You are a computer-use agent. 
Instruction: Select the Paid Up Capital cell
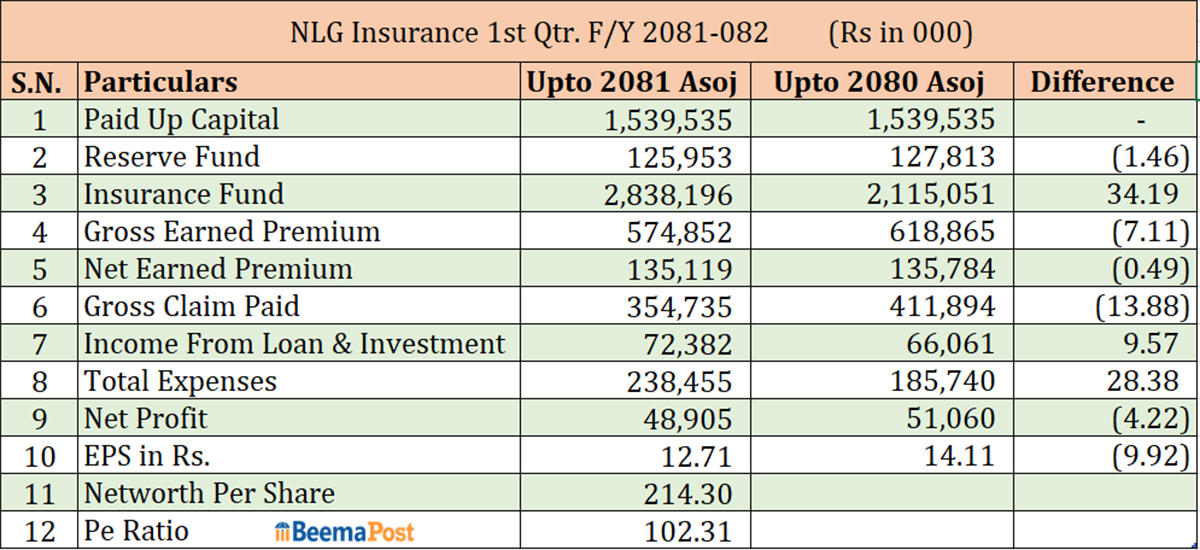click(x=181, y=120)
